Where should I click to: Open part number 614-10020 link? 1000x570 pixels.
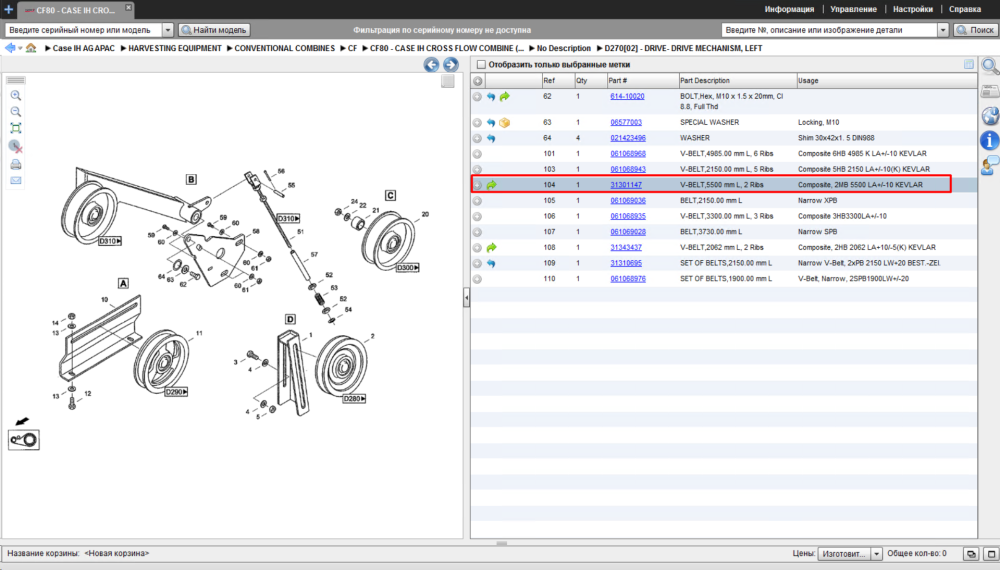pyautogui.click(x=627, y=96)
